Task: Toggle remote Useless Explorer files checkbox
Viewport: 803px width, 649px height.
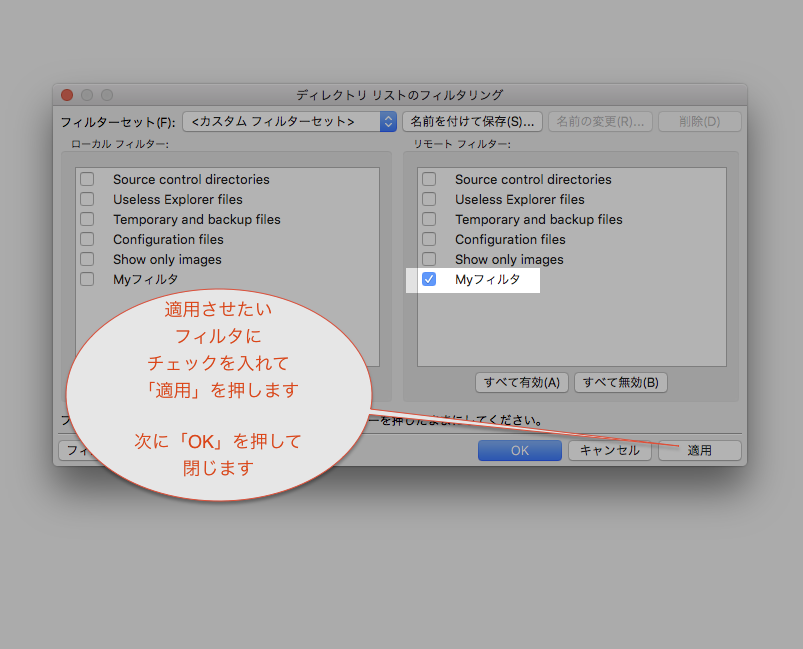Action: point(429,199)
